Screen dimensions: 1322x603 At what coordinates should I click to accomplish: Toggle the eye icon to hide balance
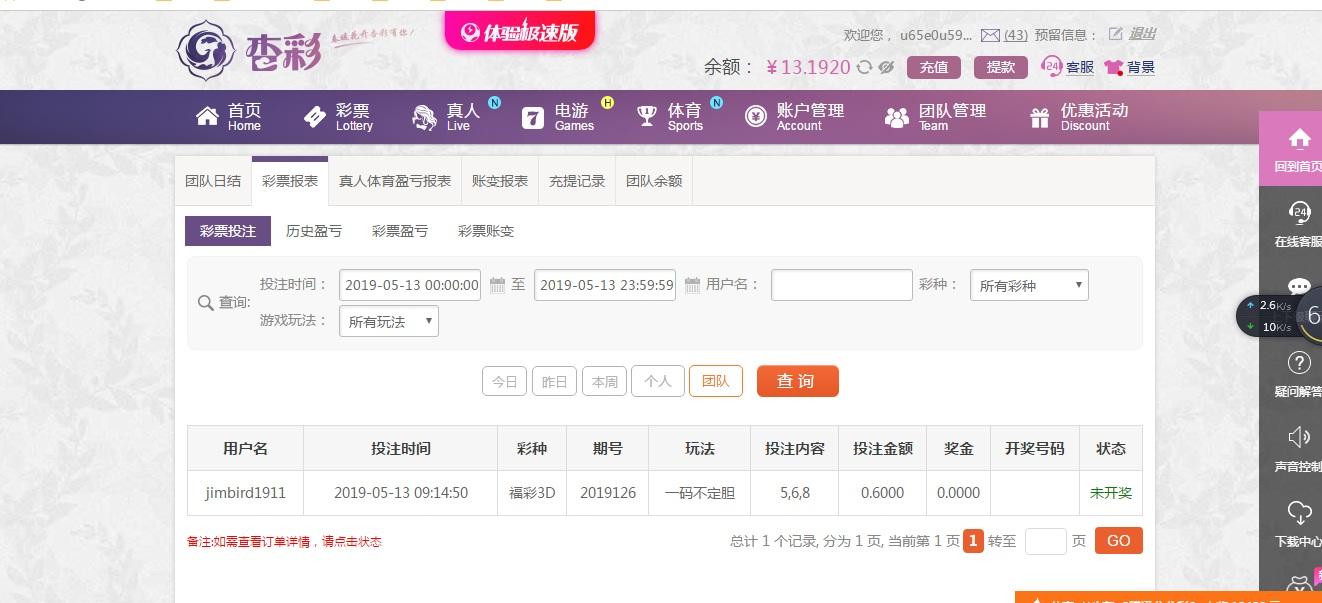pyautogui.click(x=886, y=66)
